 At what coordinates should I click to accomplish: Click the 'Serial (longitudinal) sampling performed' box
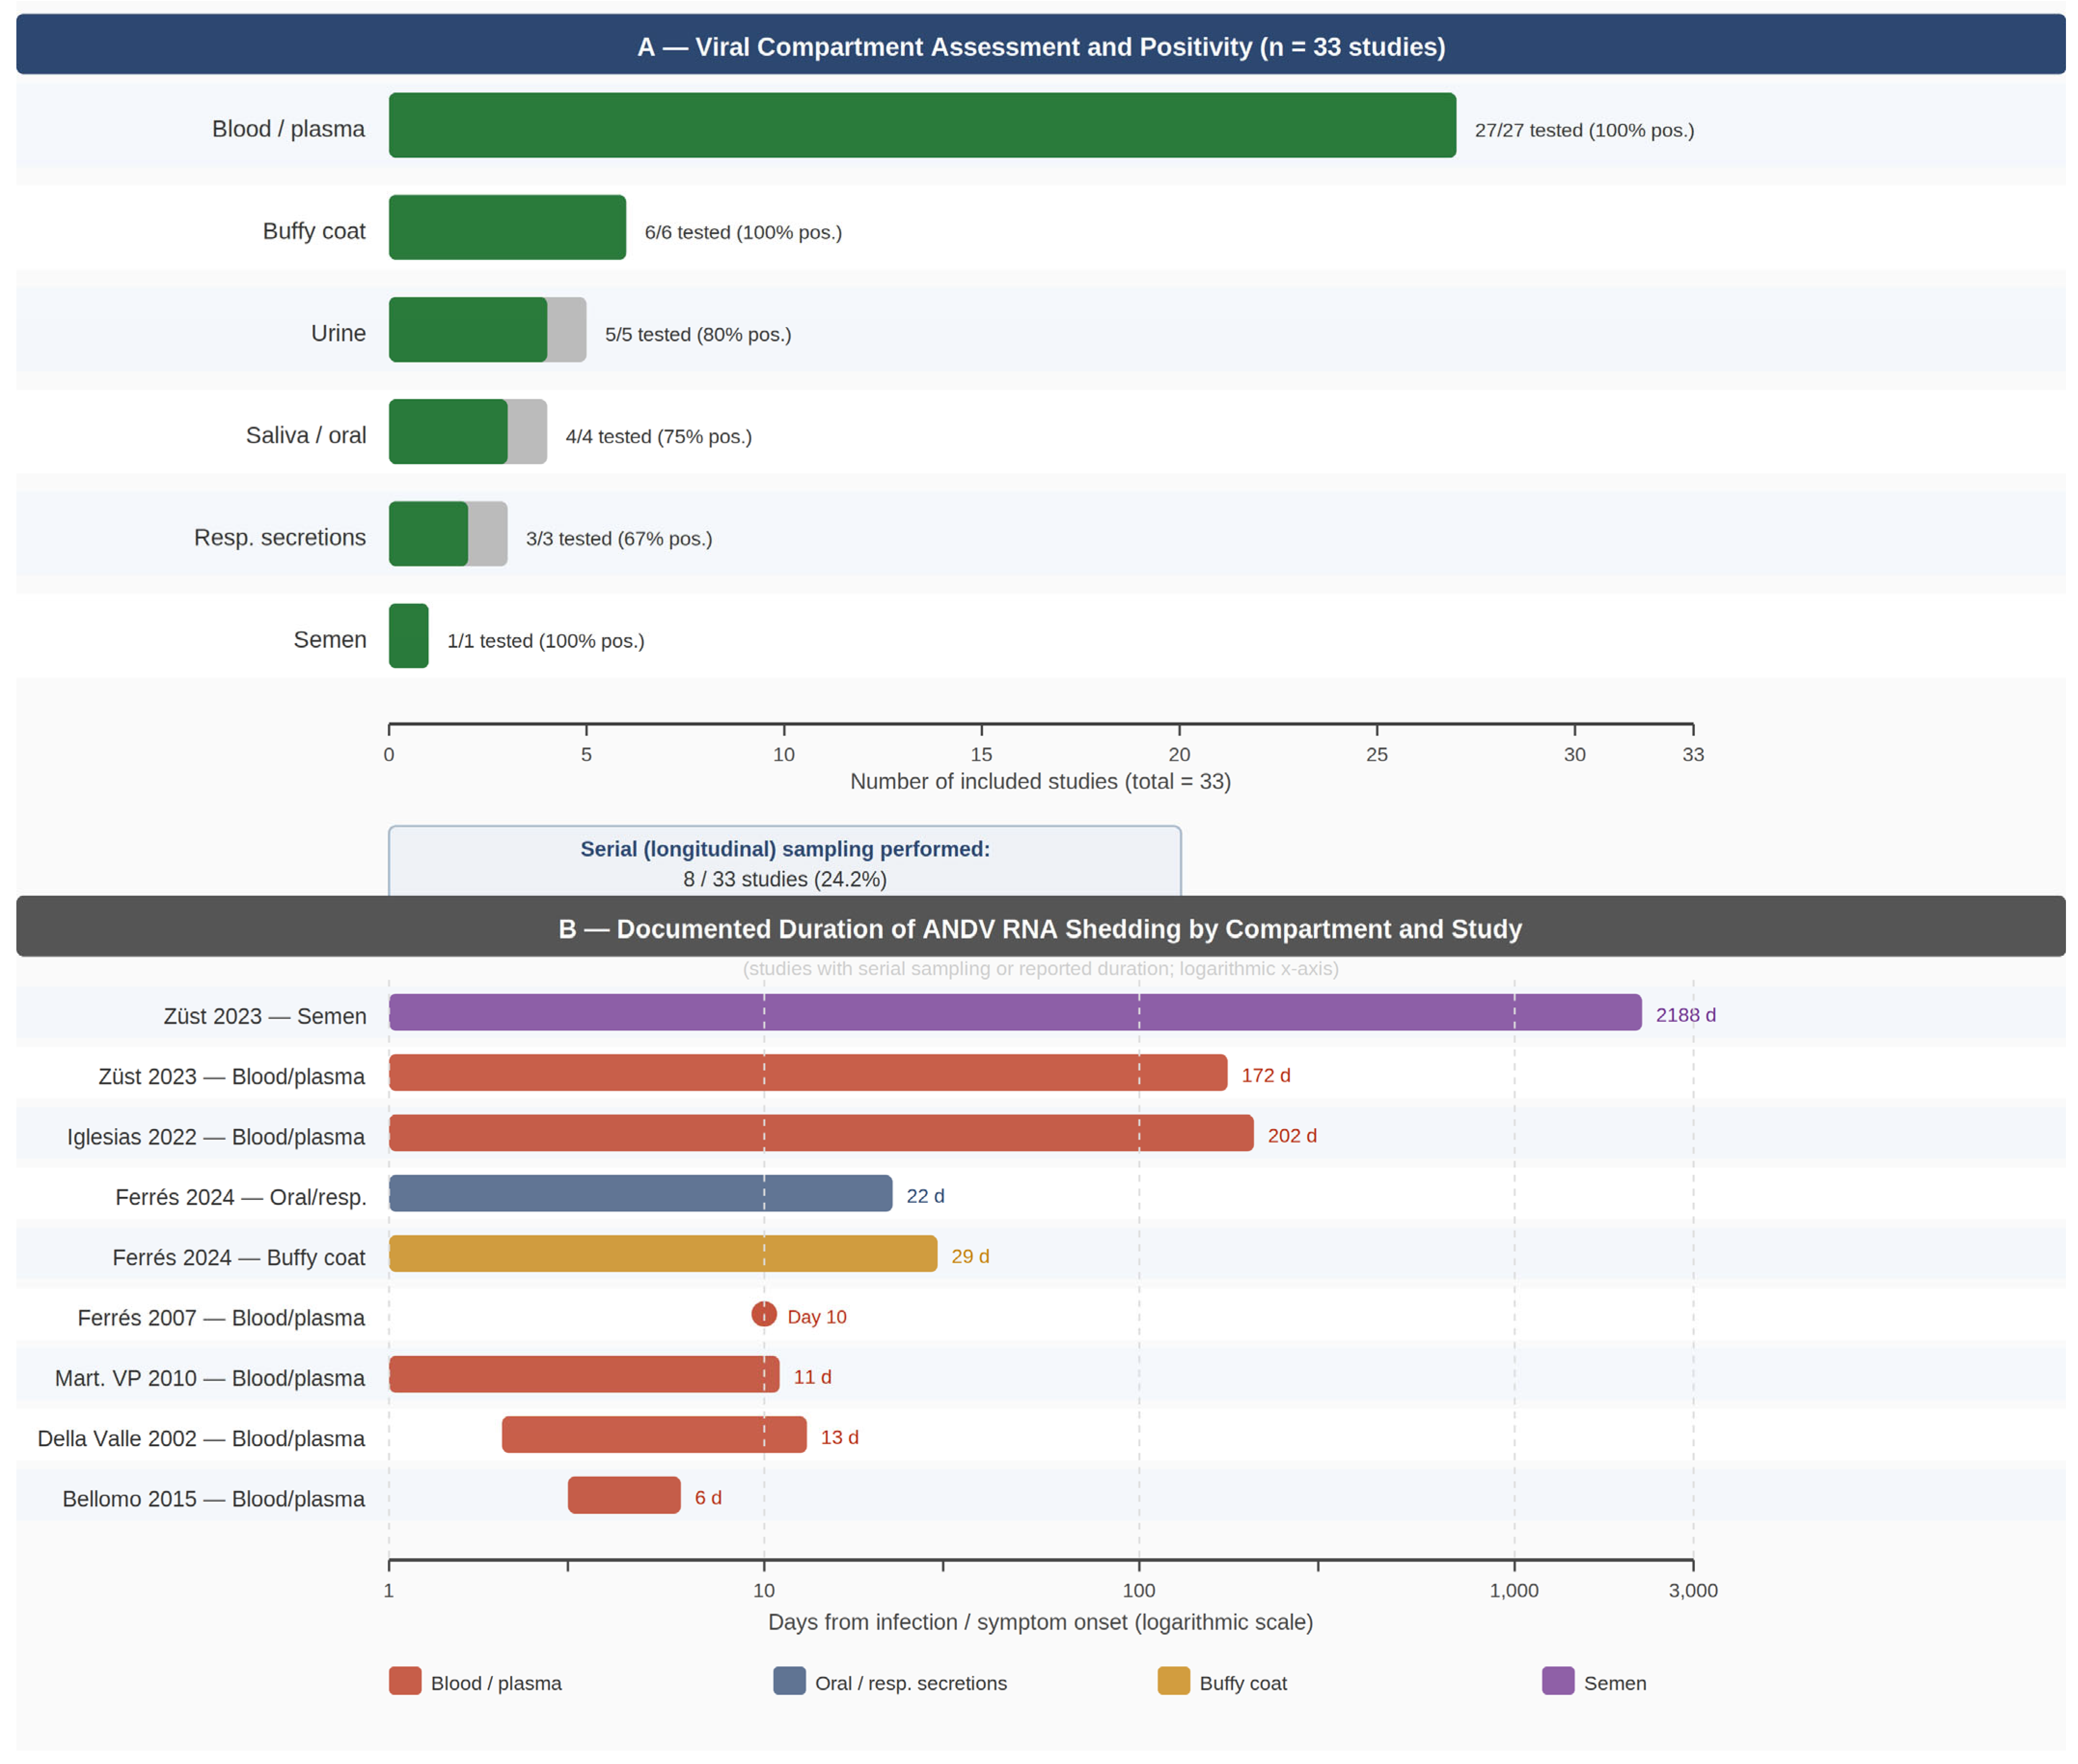pyautogui.click(x=784, y=860)
